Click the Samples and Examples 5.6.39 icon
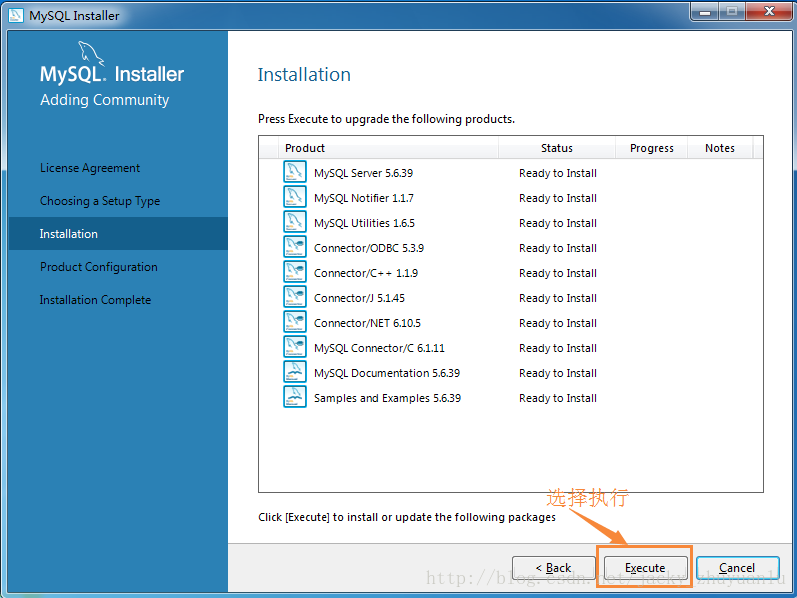This screenshot has width=797, height=598. click(x=295, y=396)
